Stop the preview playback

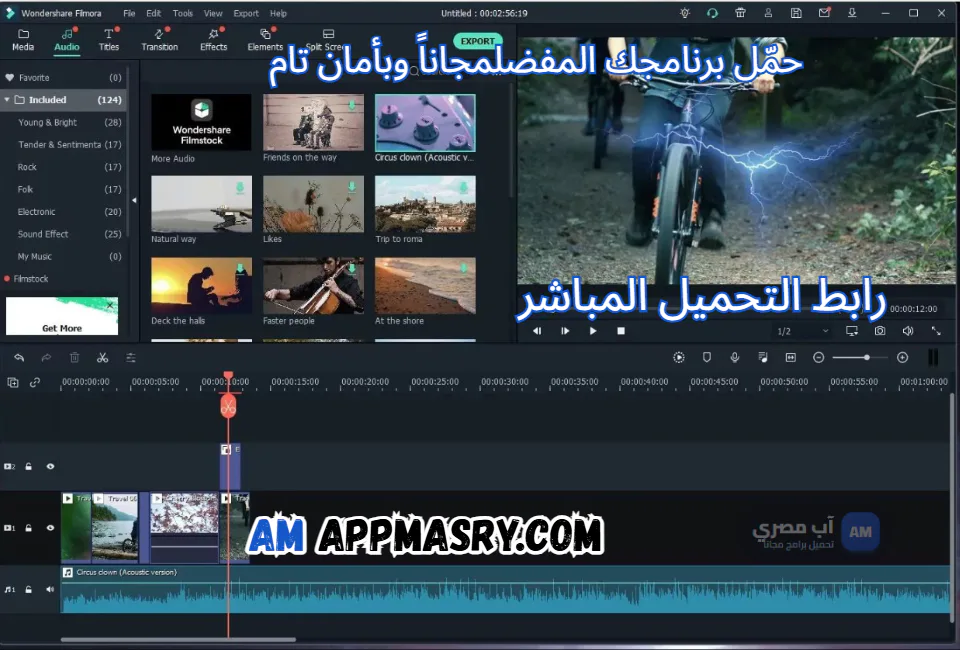(621, 331)
